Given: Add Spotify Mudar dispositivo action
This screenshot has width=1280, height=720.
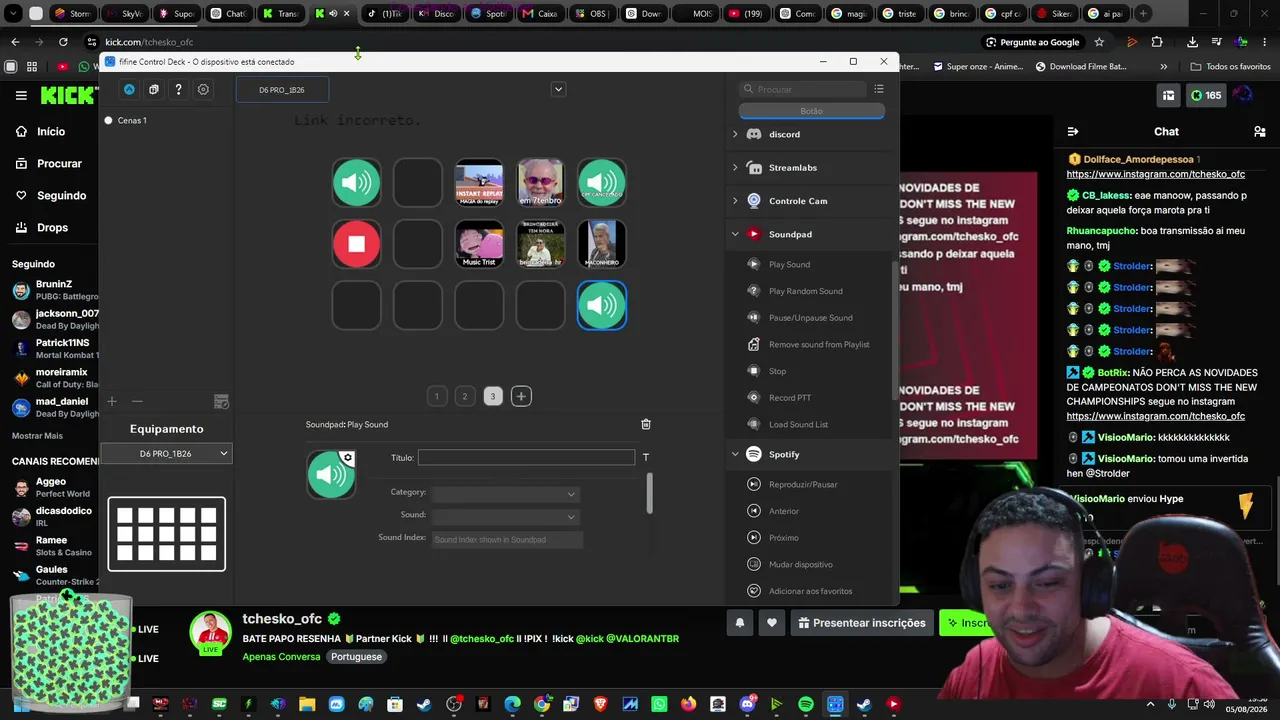Looking at the screenshot, I should pyautogui.click(x=800, y=564).
